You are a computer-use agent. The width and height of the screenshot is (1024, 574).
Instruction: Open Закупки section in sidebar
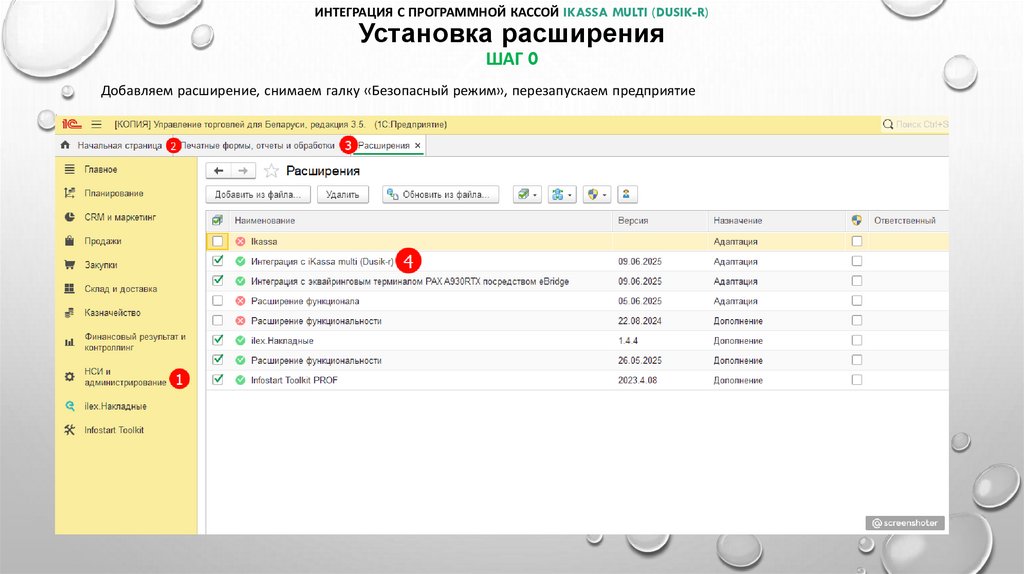point(101,265)
